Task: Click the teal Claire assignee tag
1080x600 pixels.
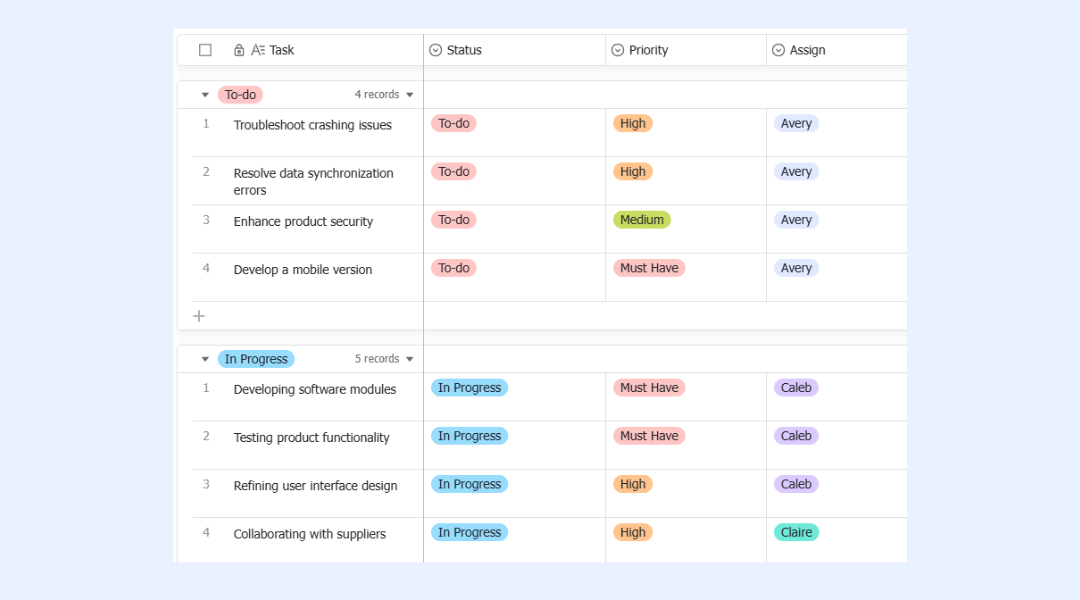Action: tap(796, 532)
